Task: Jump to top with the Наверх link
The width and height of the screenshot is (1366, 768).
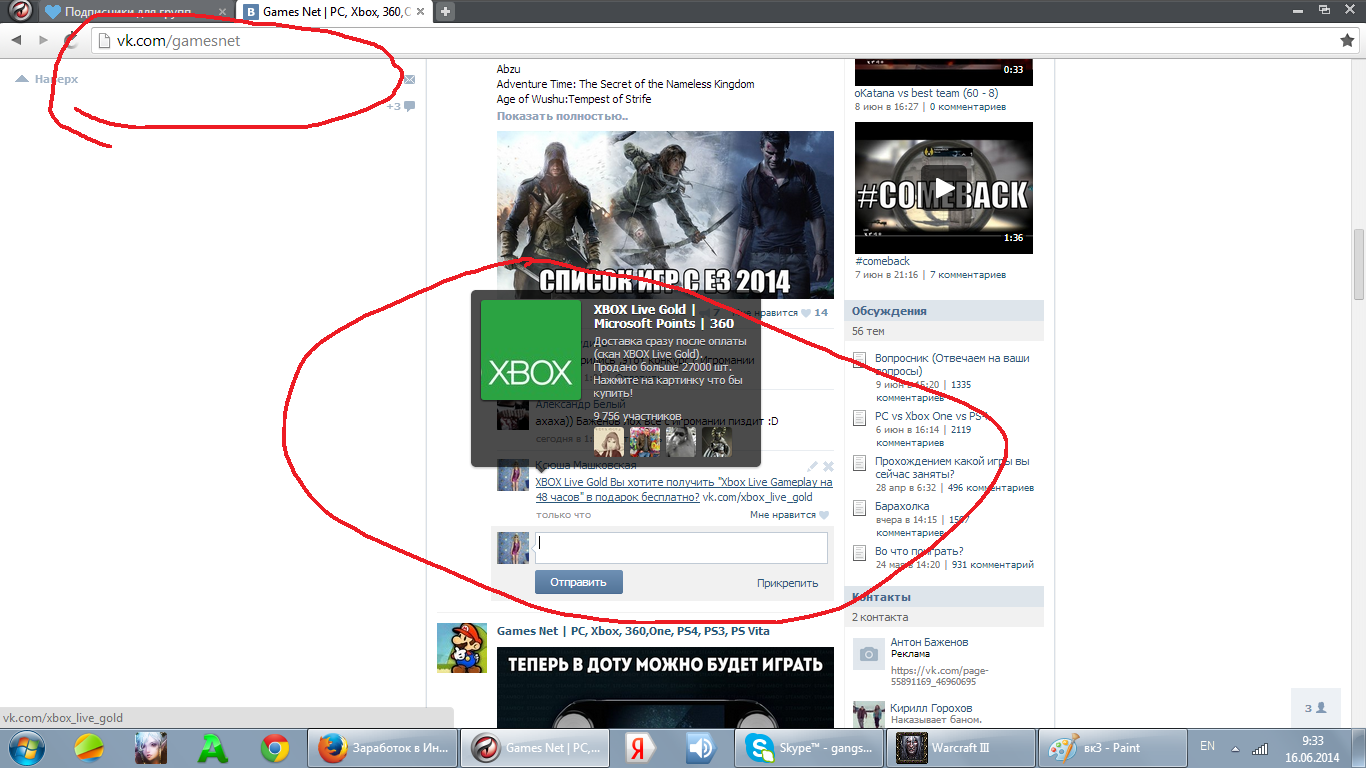Action: tap(47, 79)
